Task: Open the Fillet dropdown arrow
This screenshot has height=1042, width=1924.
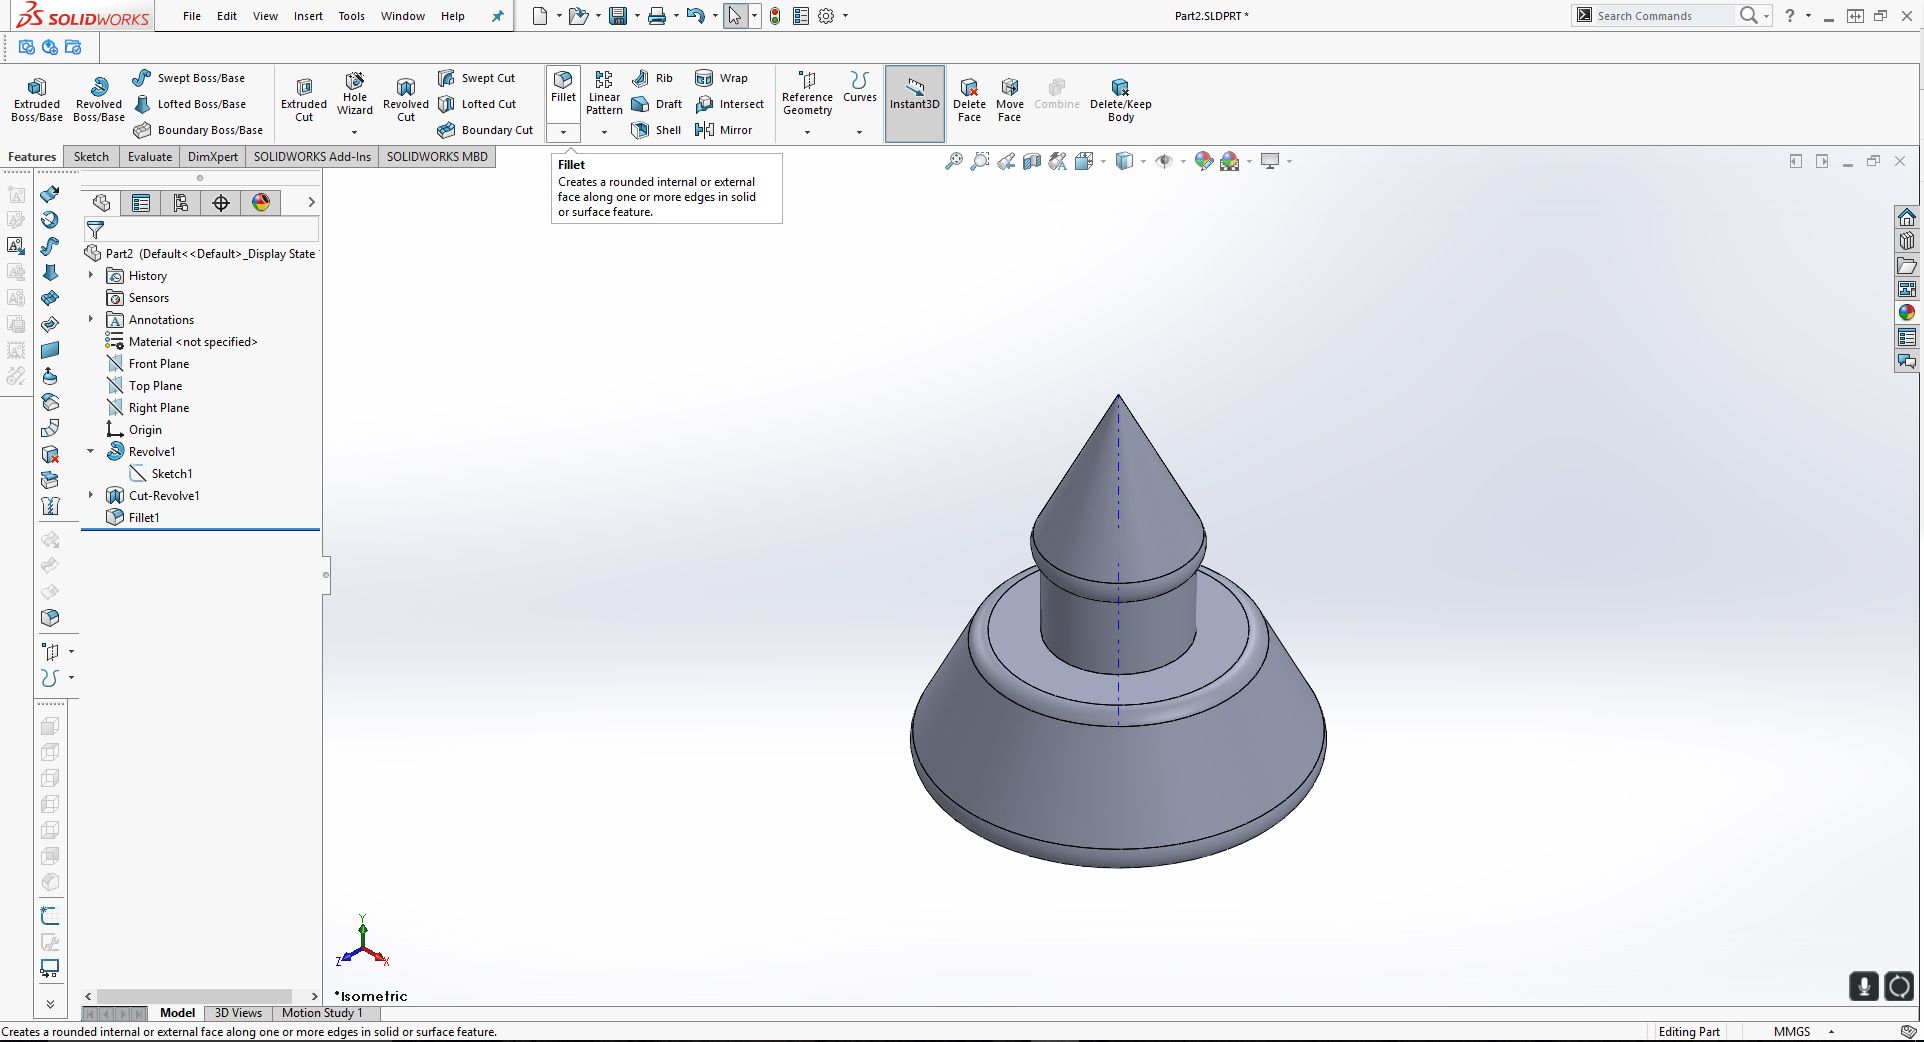Action: [563, 132]
